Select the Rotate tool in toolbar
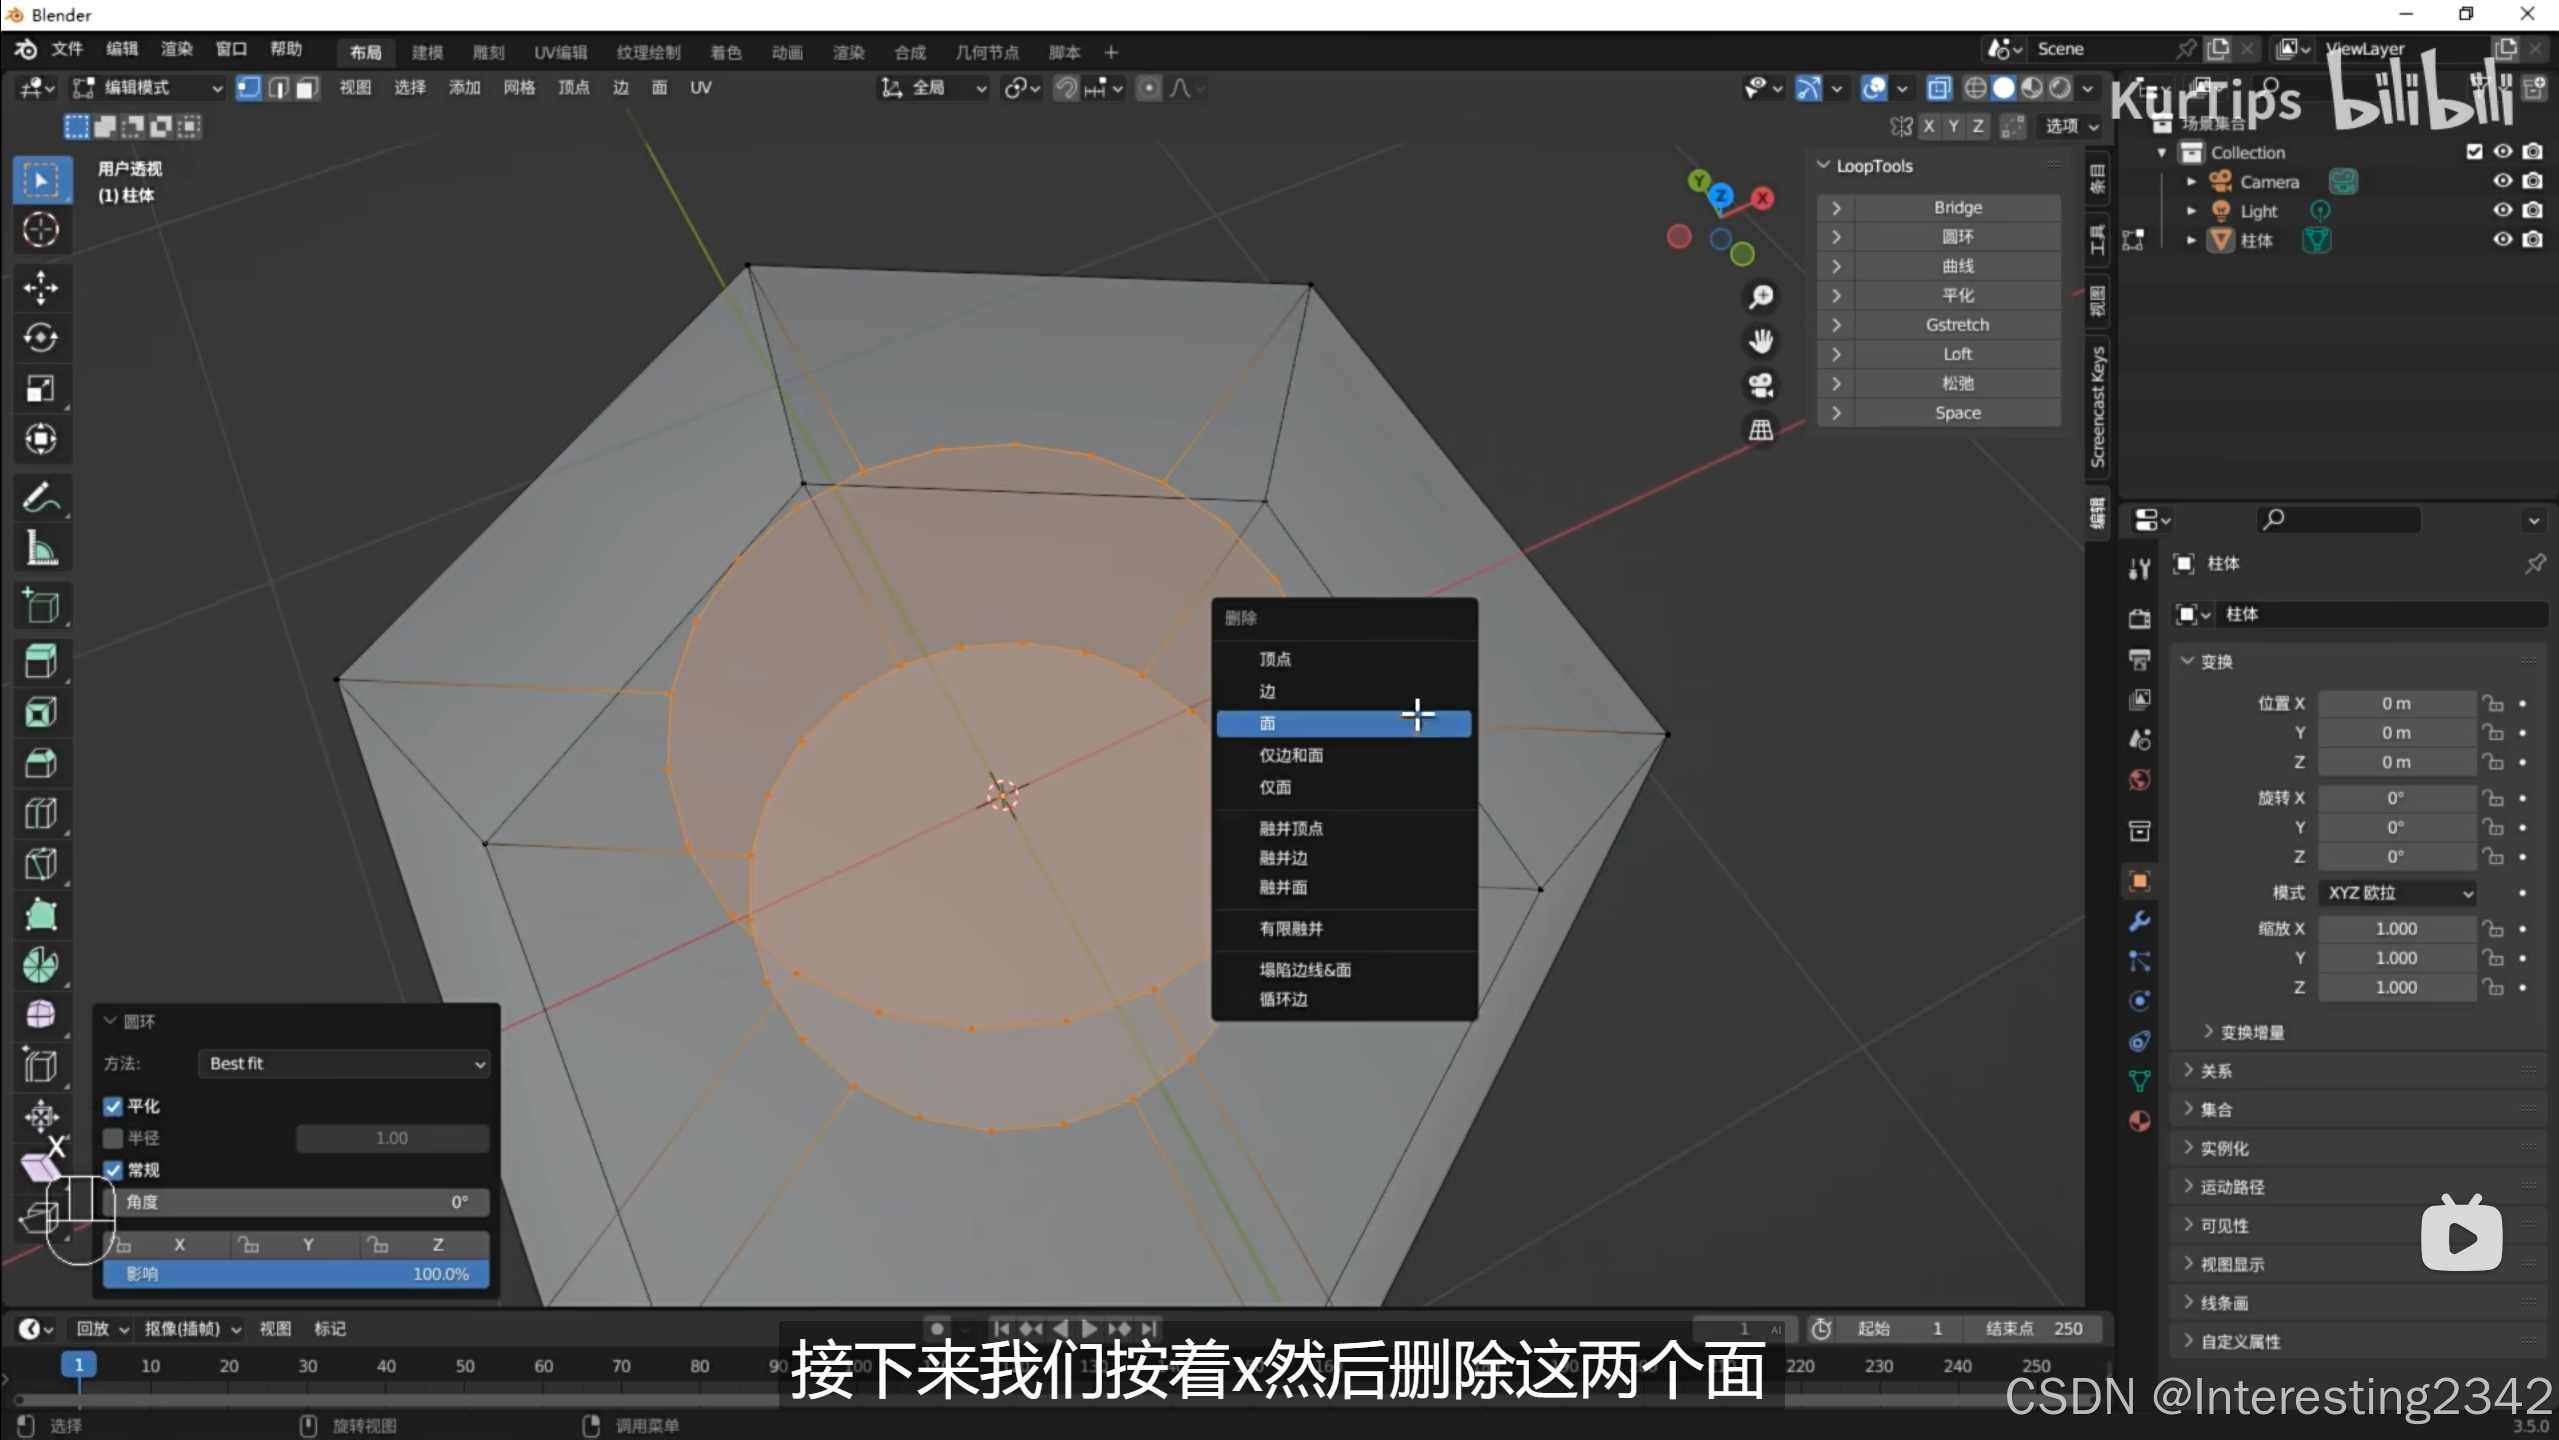Image resolution: width=2559 pixels, height=1440 pixels. coord(40,338)
